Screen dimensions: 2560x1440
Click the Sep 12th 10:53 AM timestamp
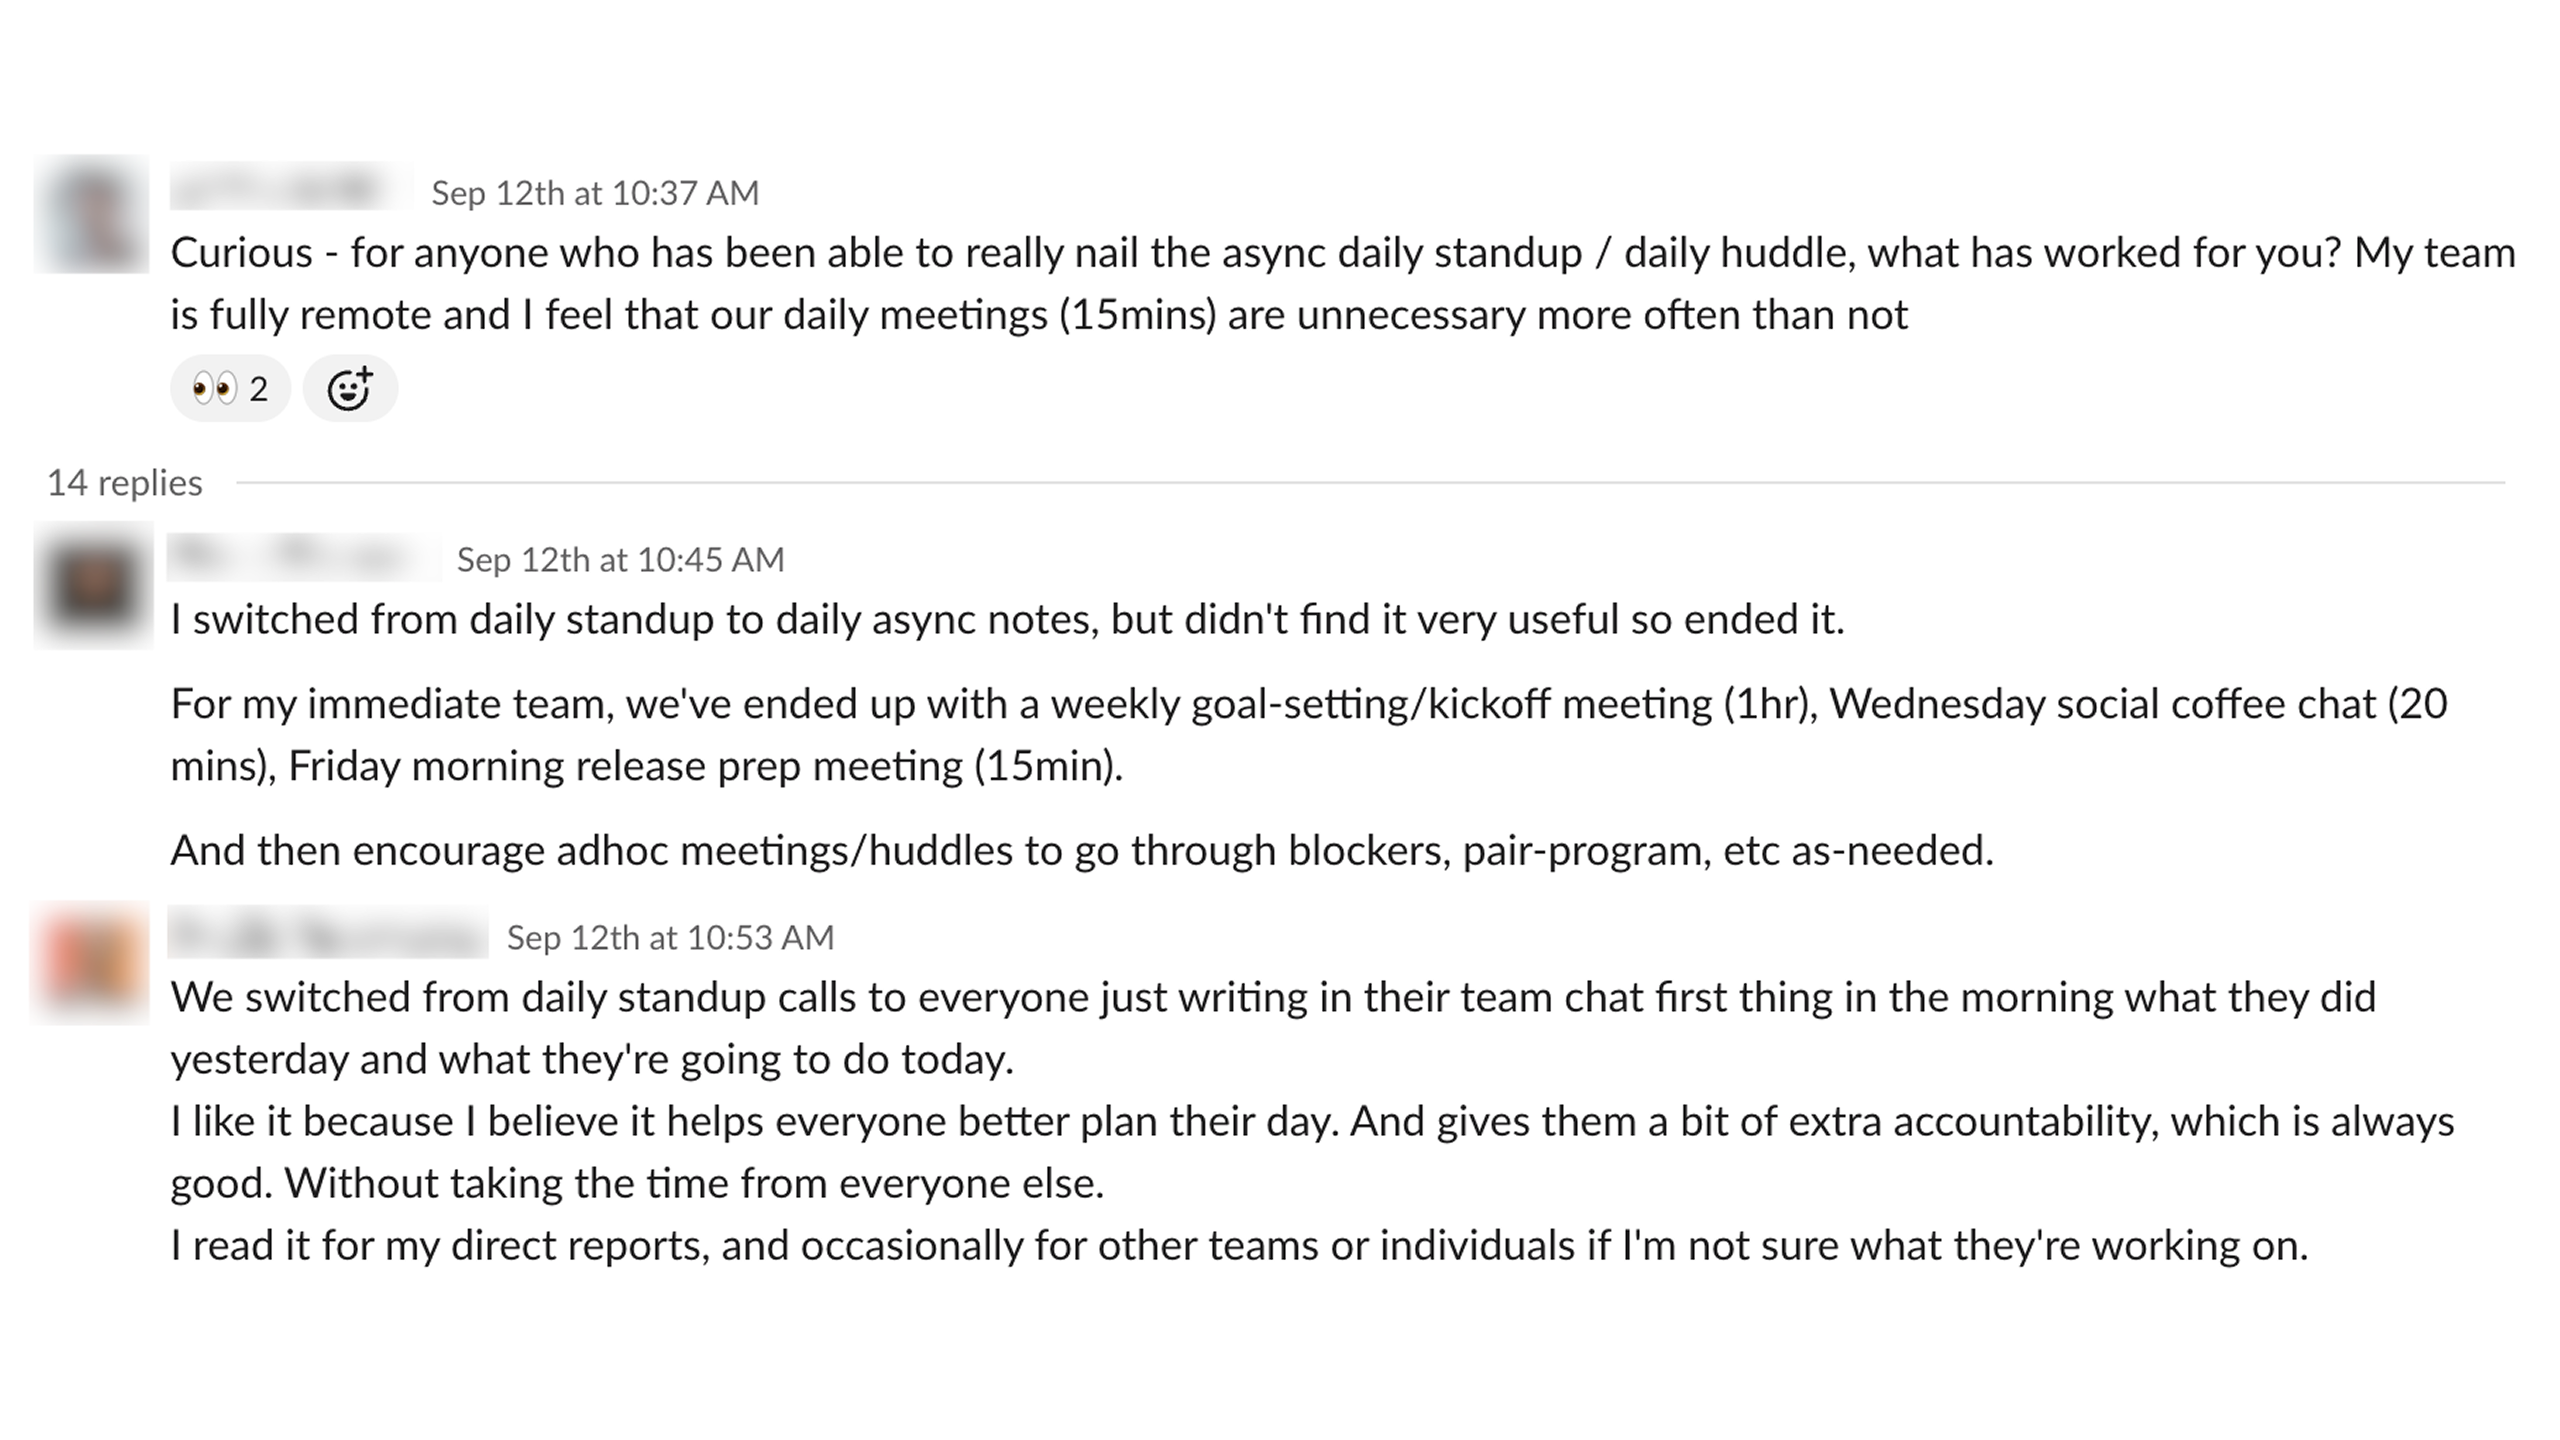coord(670,937)
